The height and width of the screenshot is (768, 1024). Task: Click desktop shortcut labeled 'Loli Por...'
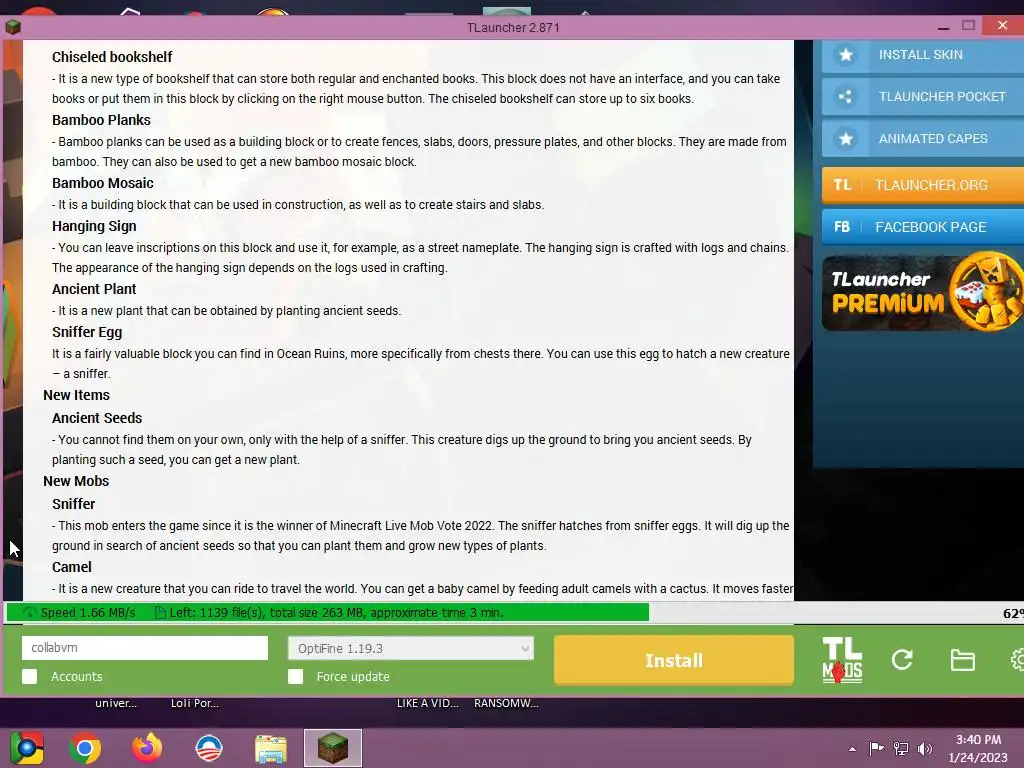(x=195, y=703)
